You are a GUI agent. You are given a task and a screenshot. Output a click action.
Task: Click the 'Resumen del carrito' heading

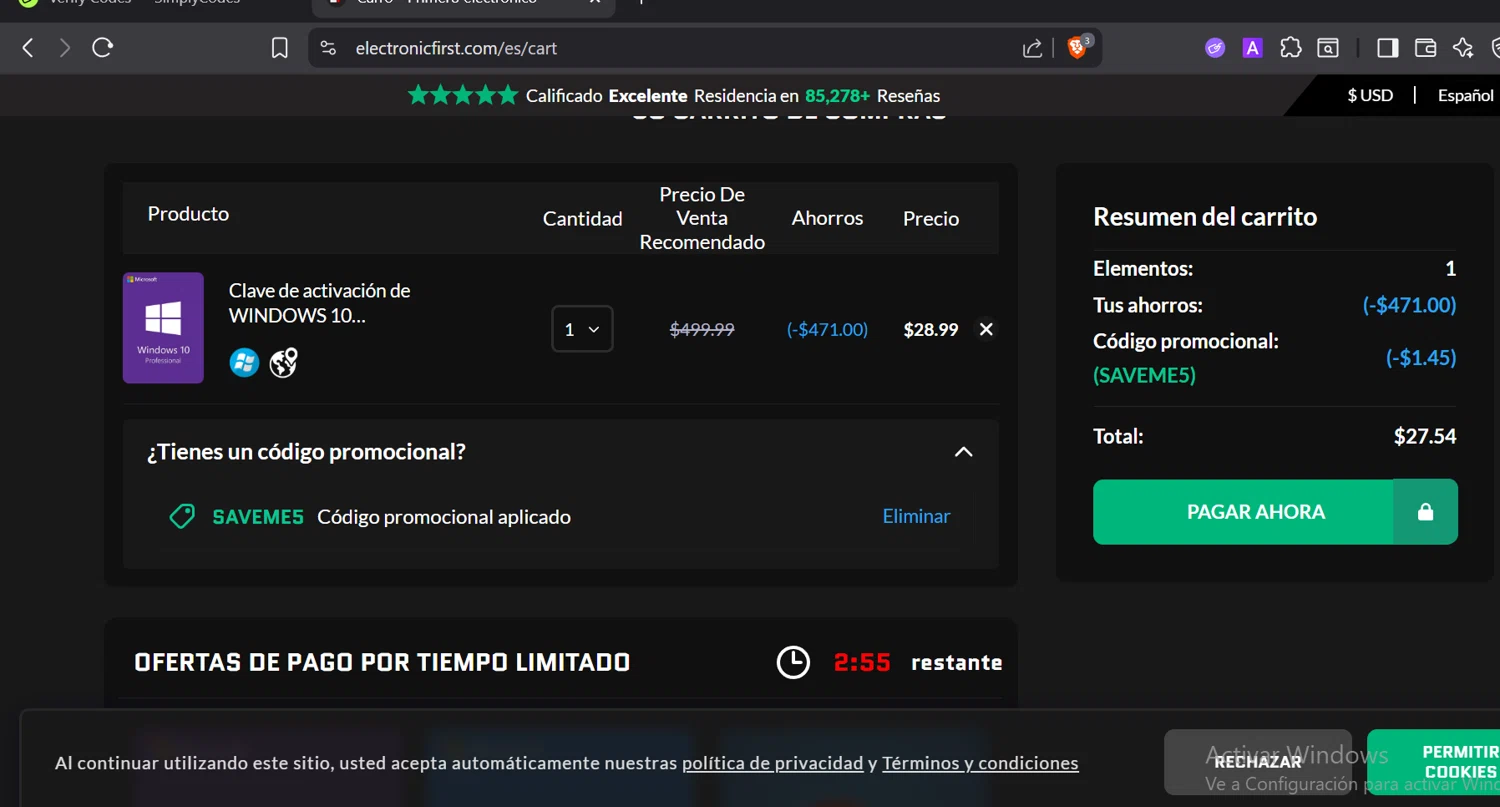point(1205,217)
